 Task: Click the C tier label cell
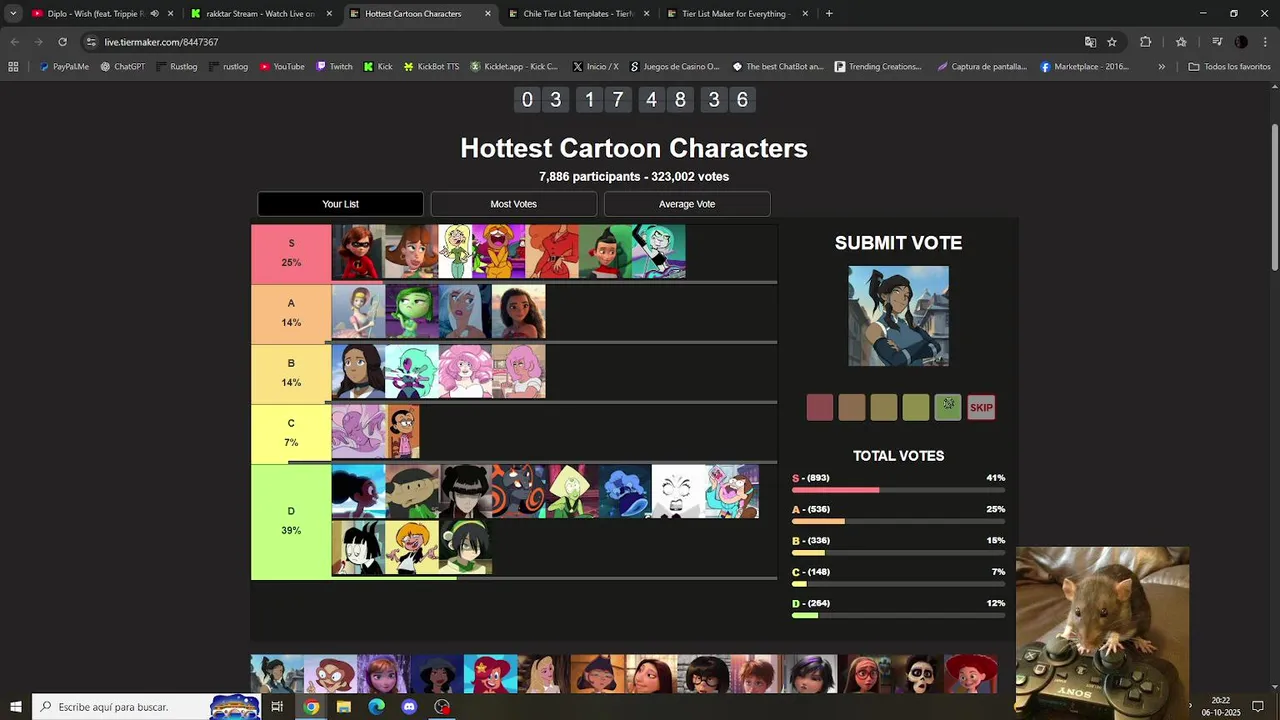(291, 434)
